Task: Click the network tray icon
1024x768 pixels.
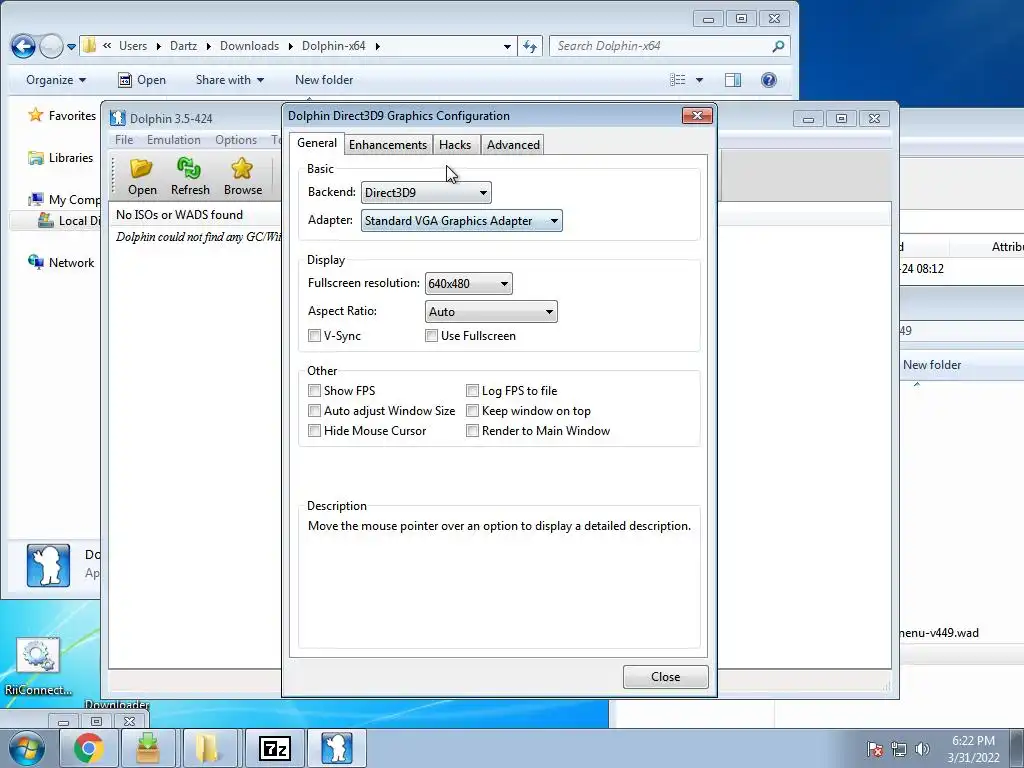Action: pos(899,749)
